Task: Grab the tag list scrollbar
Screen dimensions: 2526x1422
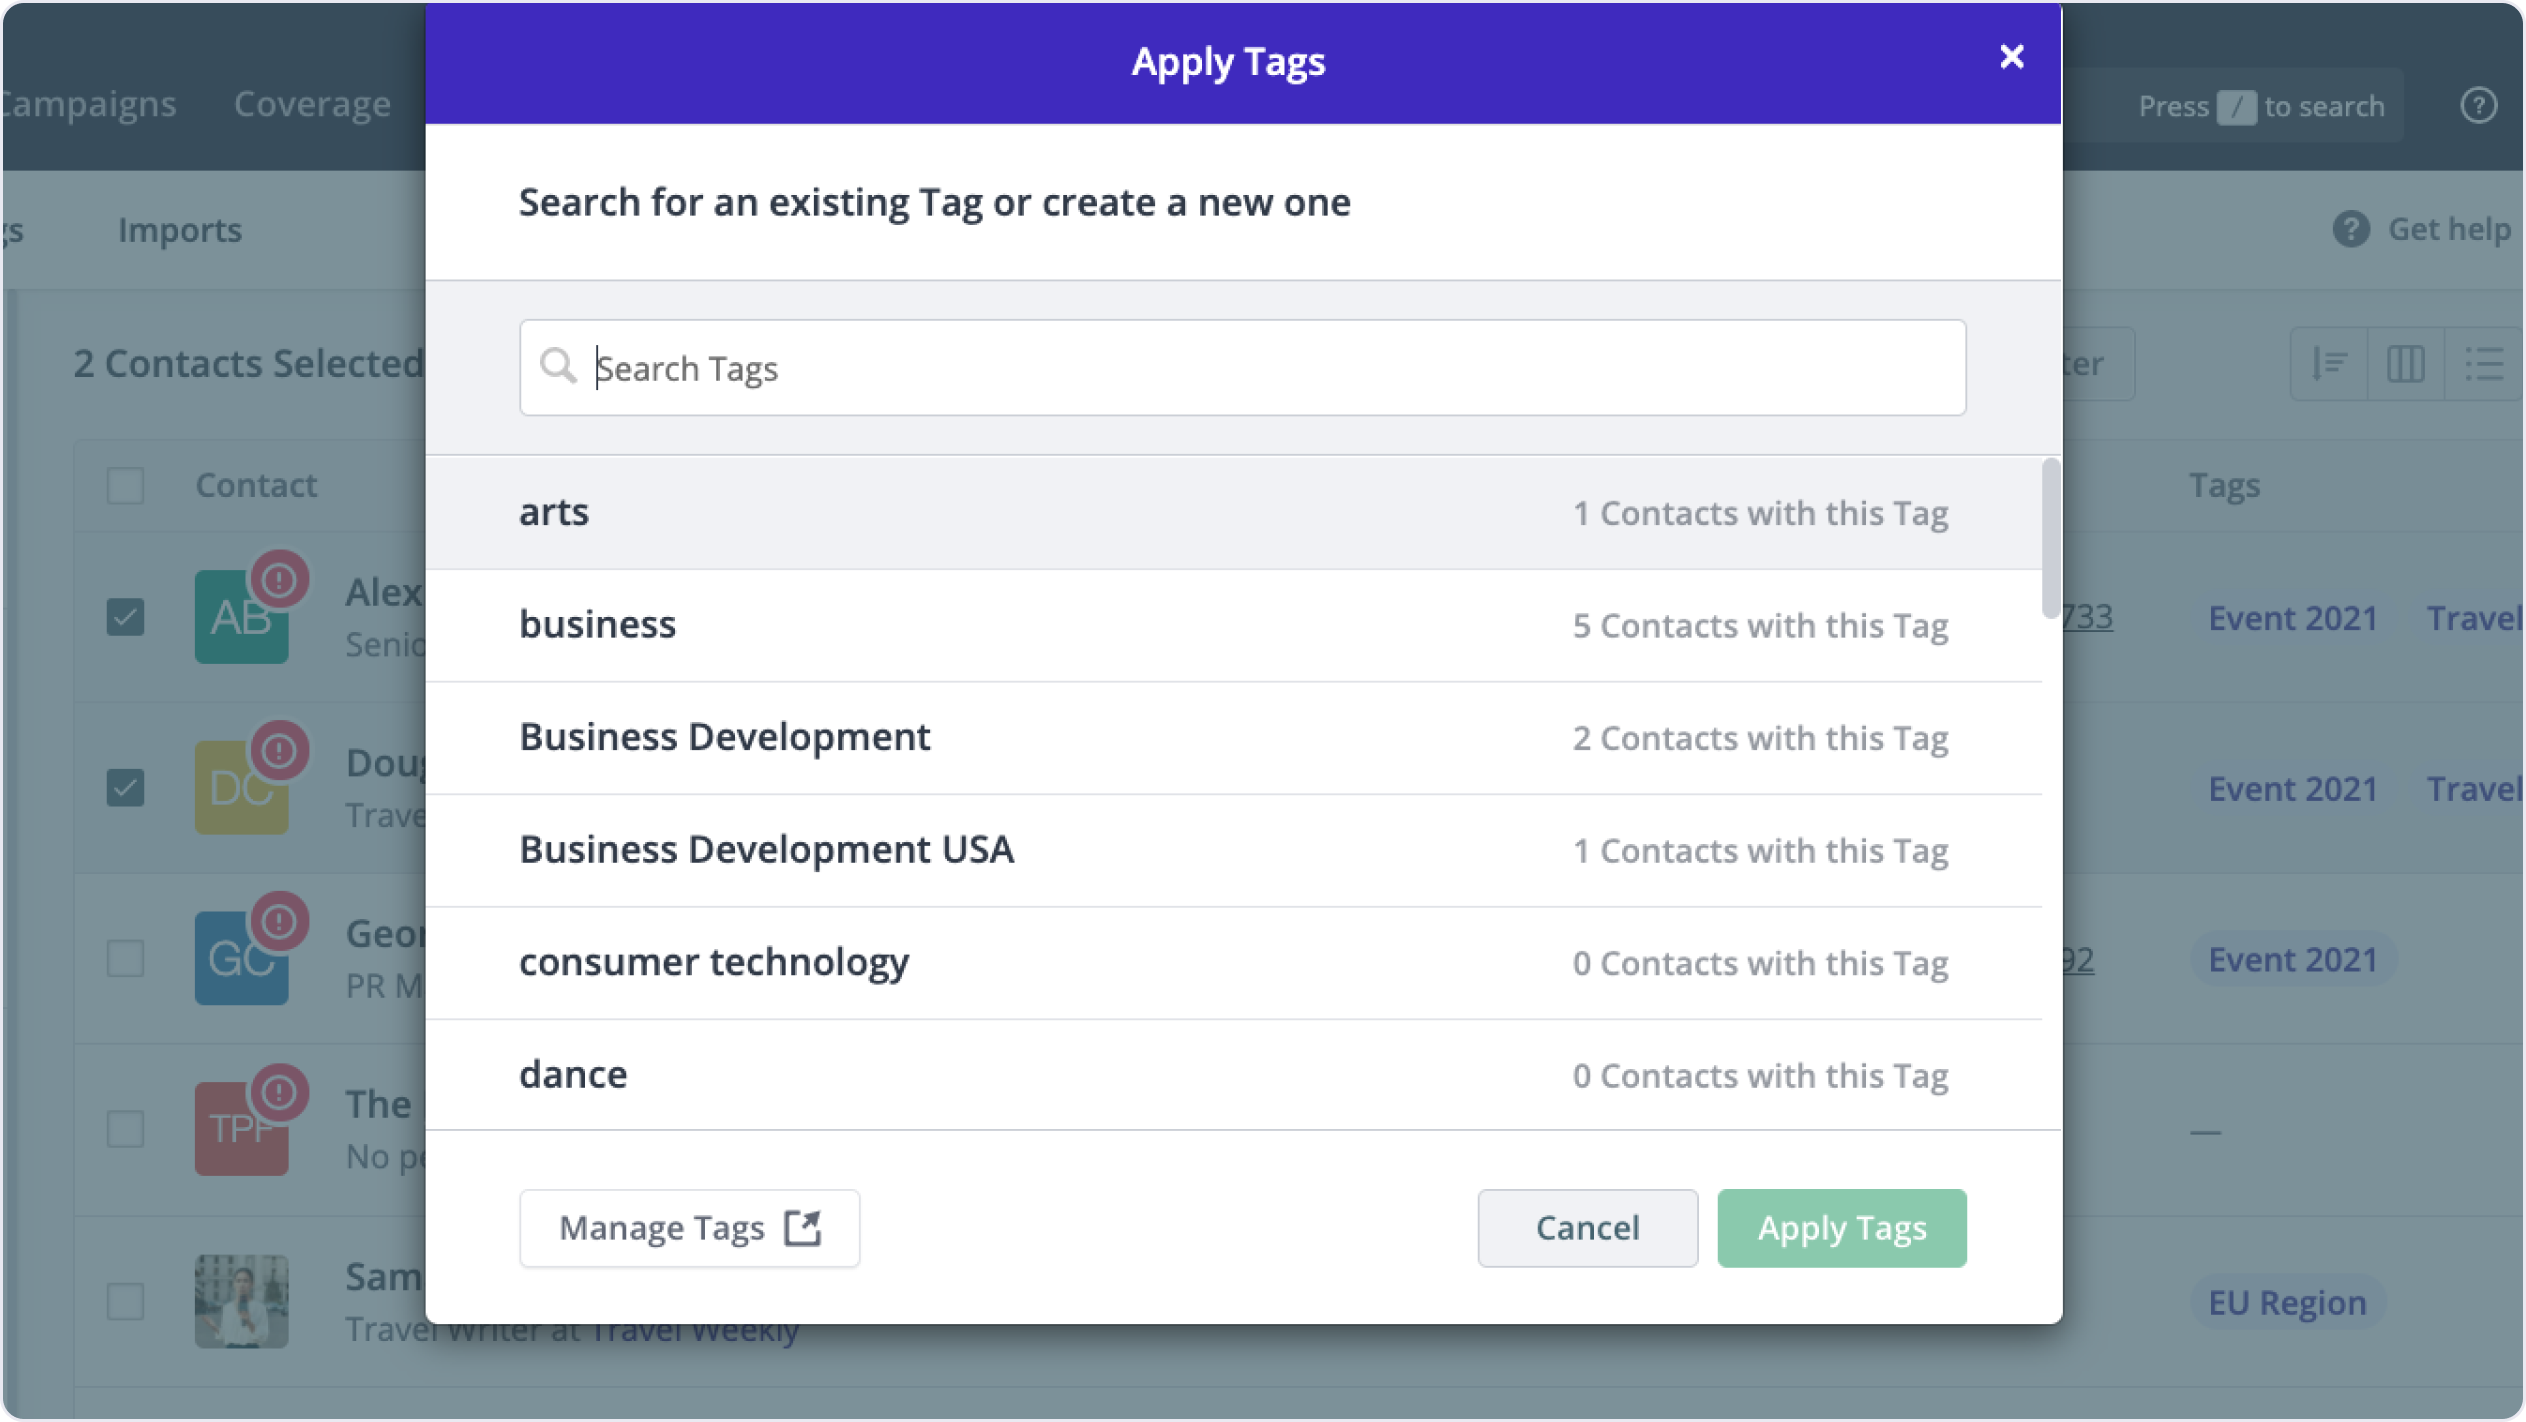Action: 2050,538
